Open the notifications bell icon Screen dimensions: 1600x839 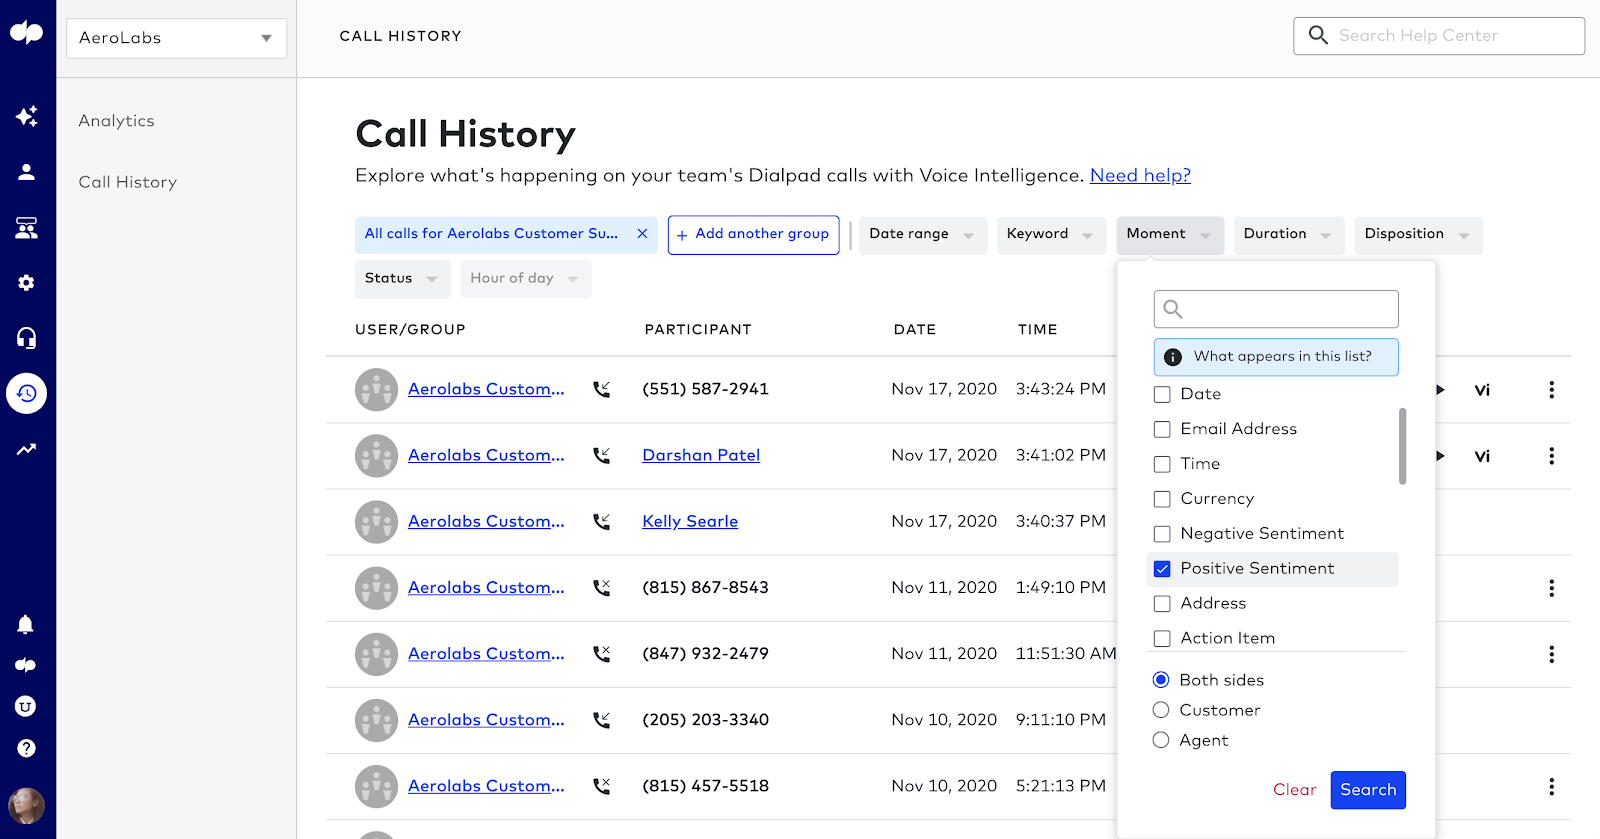pyautogui.click(x=26, y=625)
